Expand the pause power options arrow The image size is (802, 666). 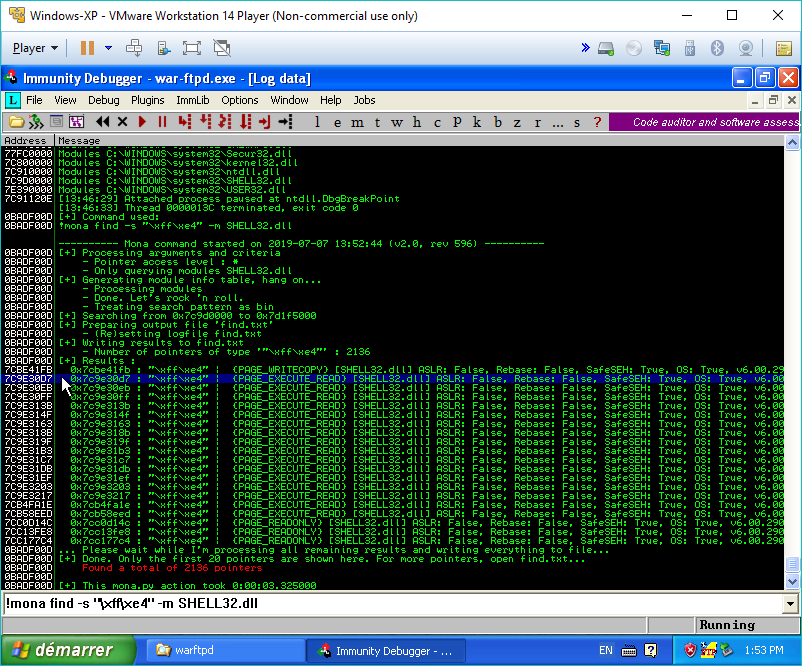[108, 48]
